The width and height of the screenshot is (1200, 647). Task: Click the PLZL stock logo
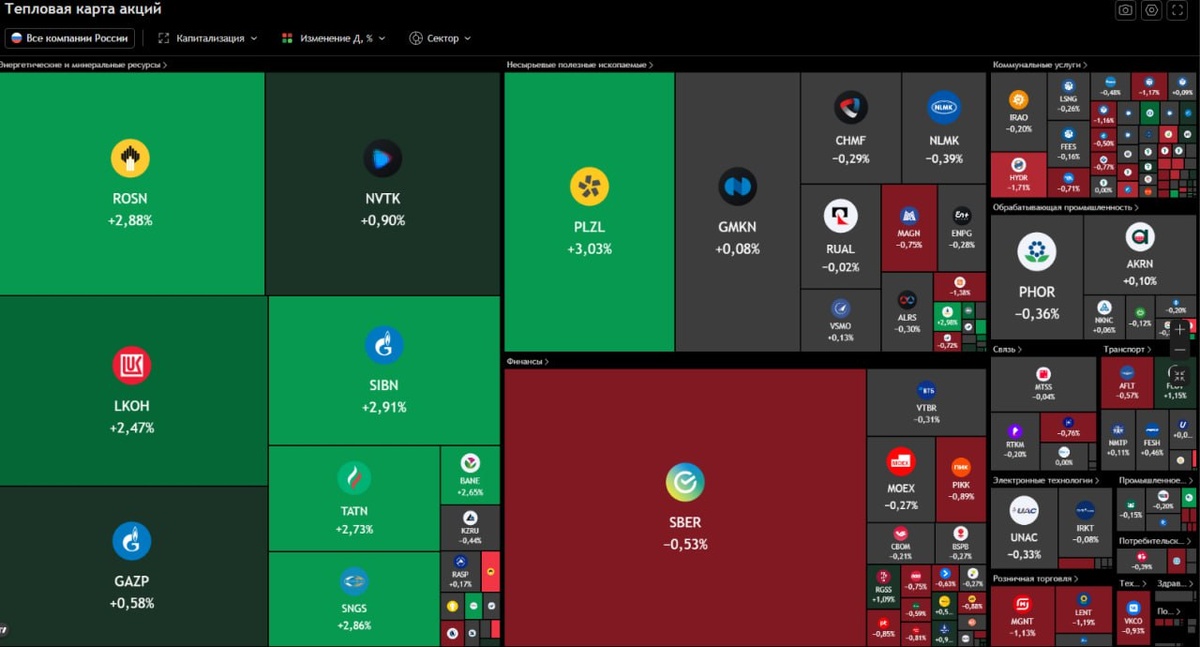[589, 187]
